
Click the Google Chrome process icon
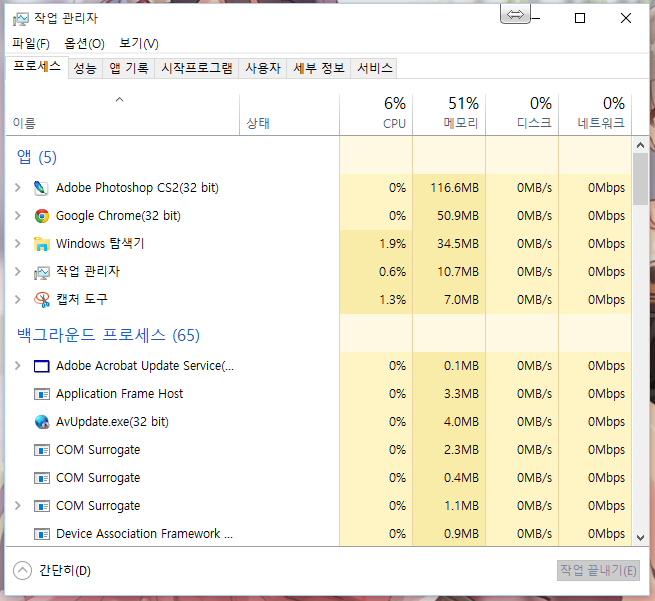point(41,216)
